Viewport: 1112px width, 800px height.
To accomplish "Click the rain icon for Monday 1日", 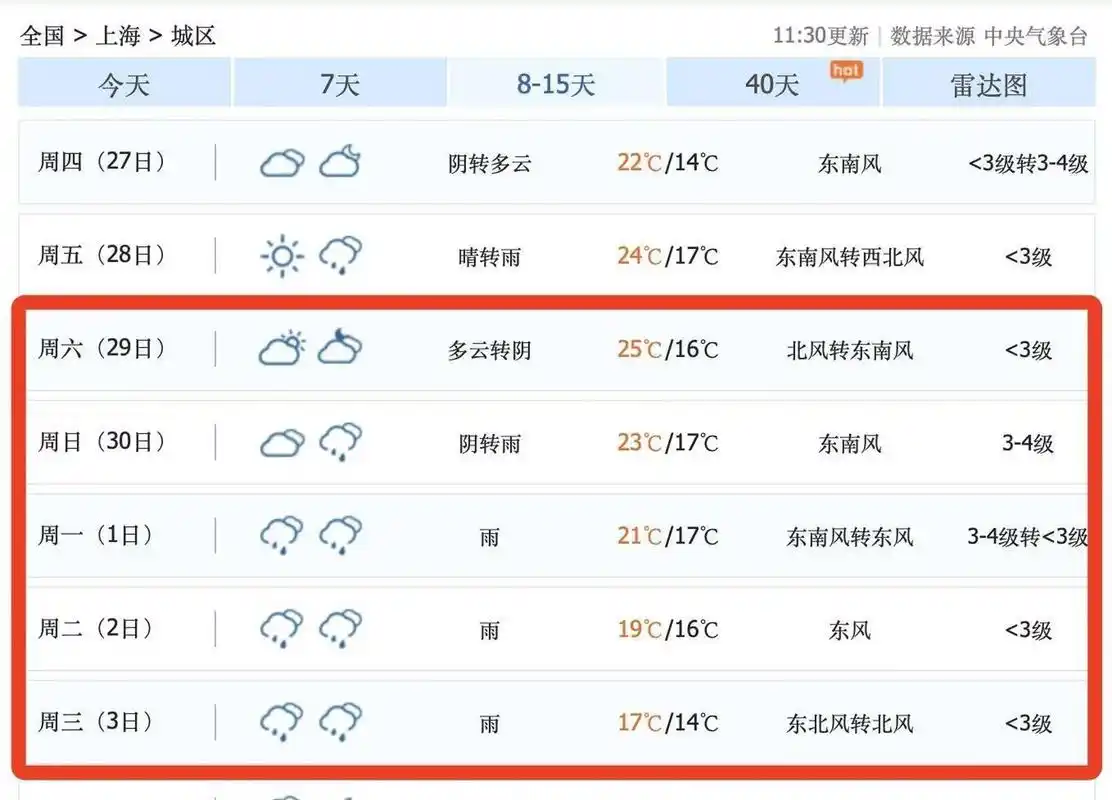I will [x=281, y=535].
